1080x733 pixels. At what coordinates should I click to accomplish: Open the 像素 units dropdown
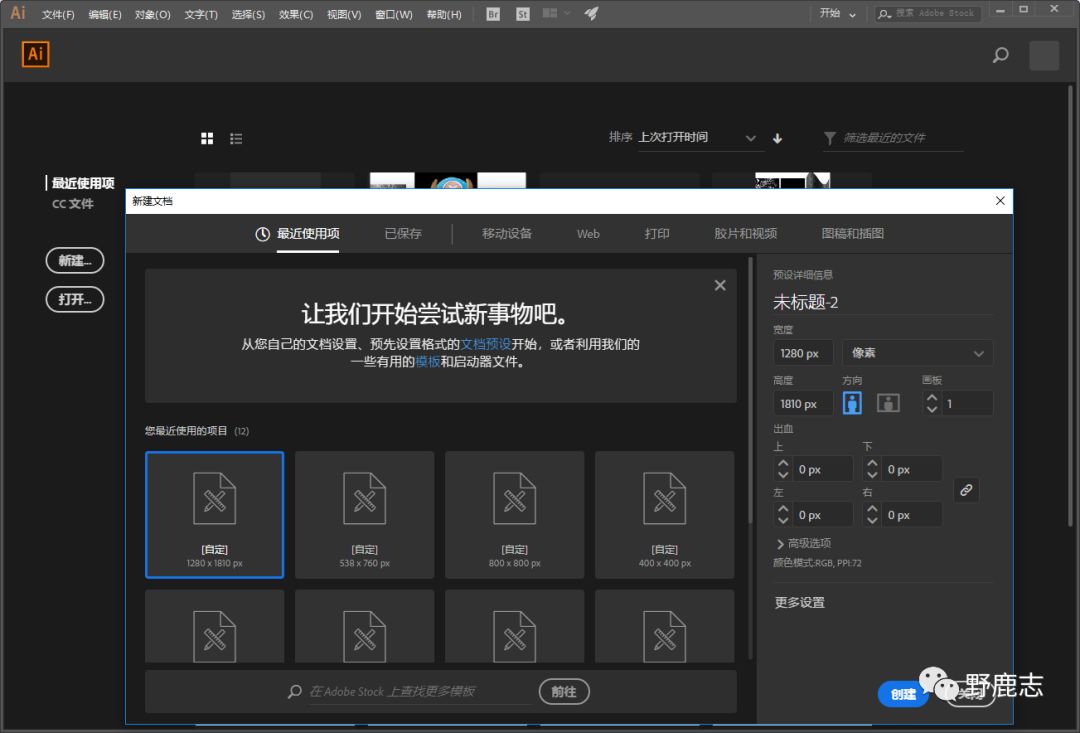(917, 353)
